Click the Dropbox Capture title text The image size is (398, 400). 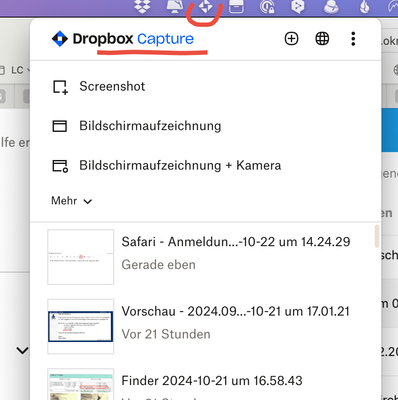click(x=133, y=39)
